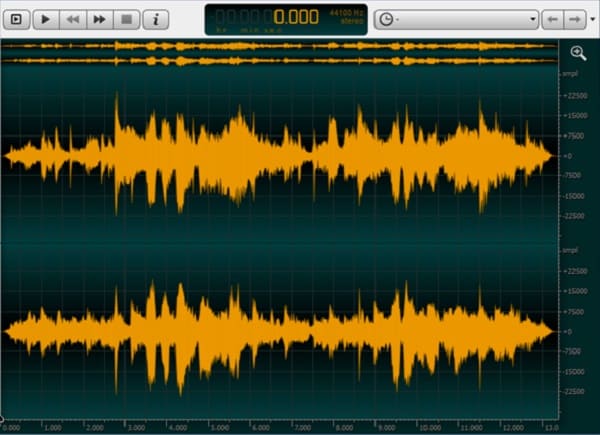600x435 pixels.
Task: Click the overview waveform strip at top
Action: click(x=279, y=53)
